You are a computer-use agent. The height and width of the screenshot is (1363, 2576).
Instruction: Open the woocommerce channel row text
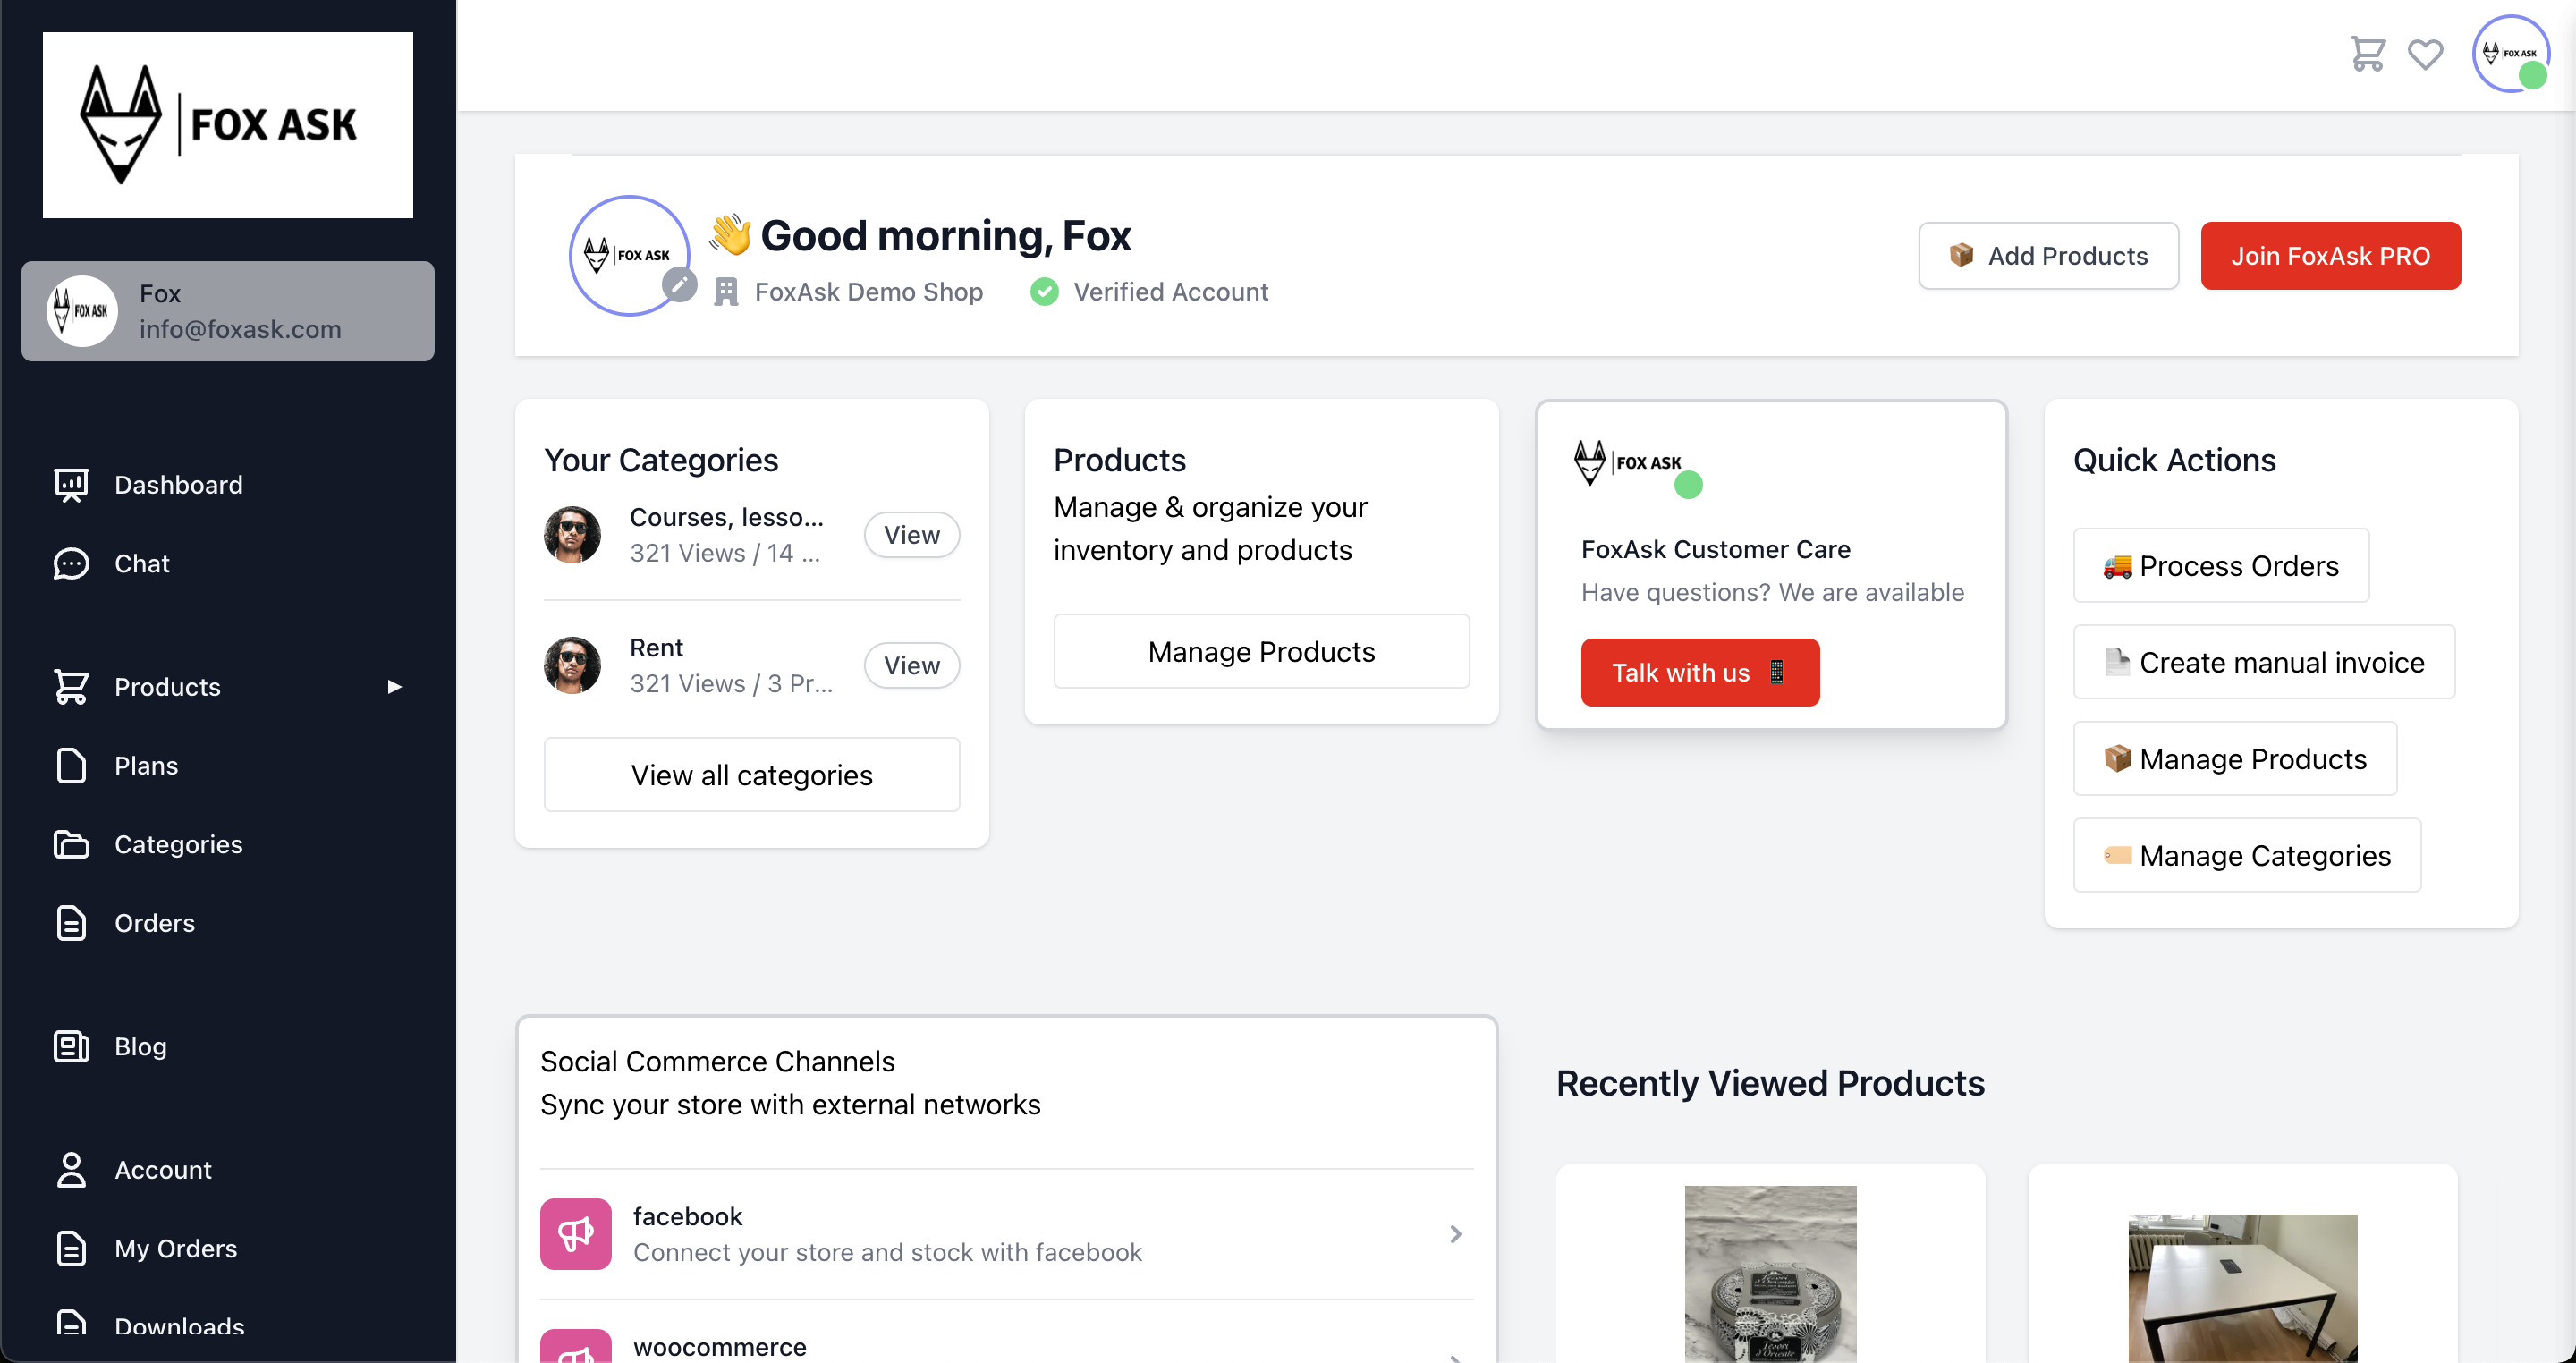pos(720,1347)
